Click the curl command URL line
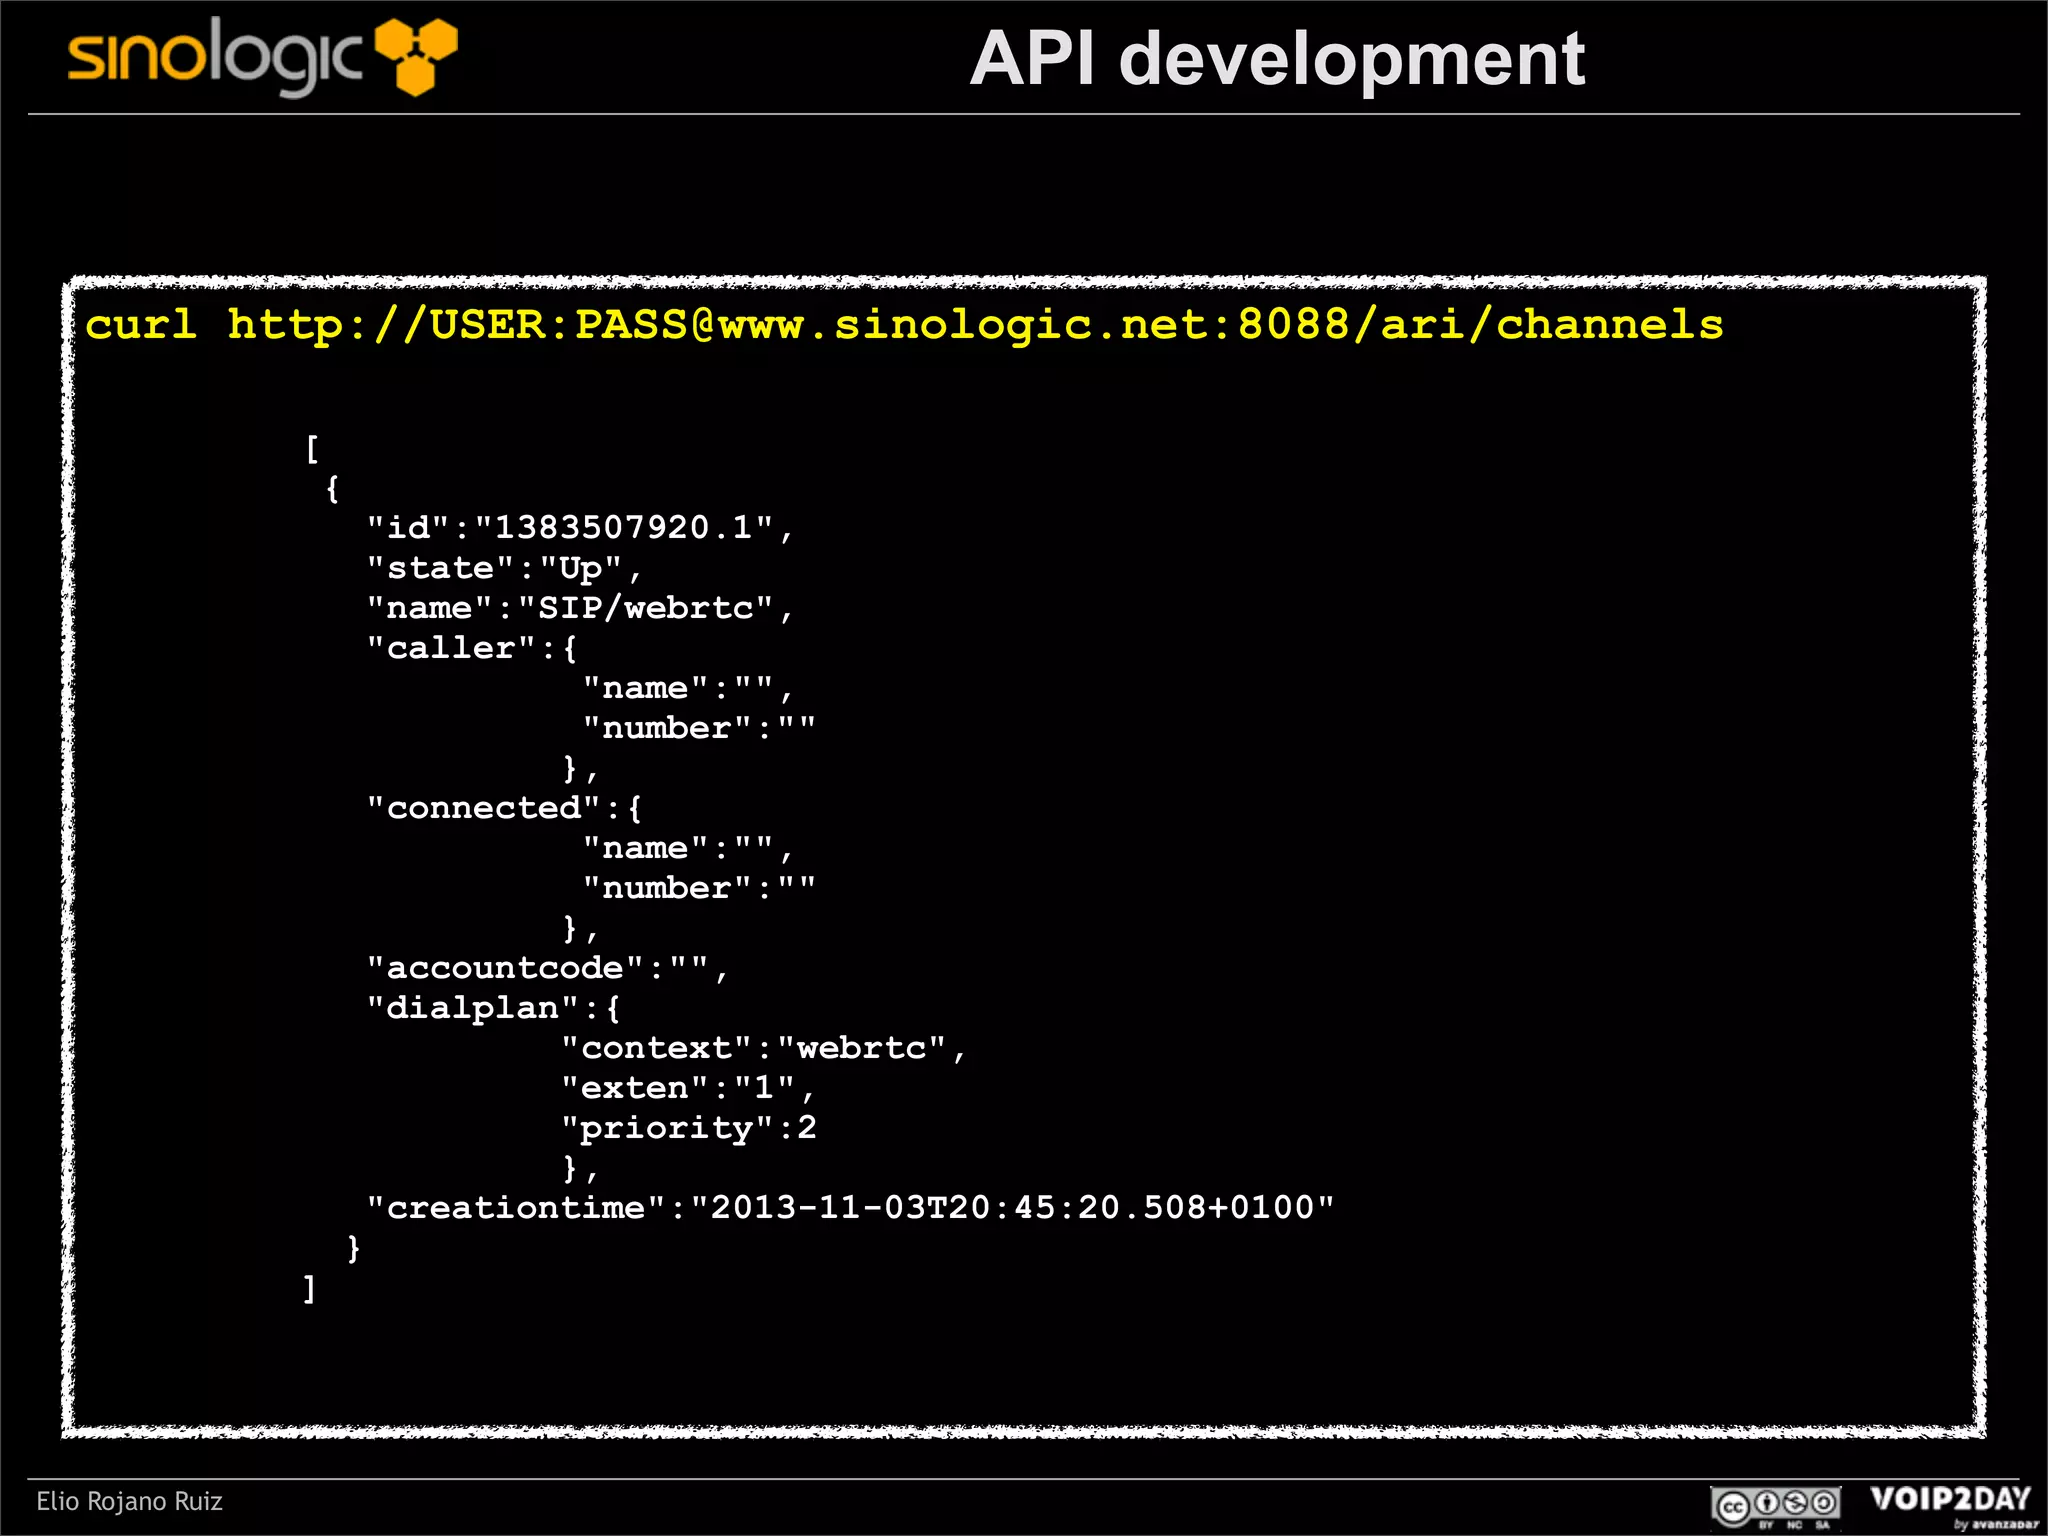 point(904,325)
